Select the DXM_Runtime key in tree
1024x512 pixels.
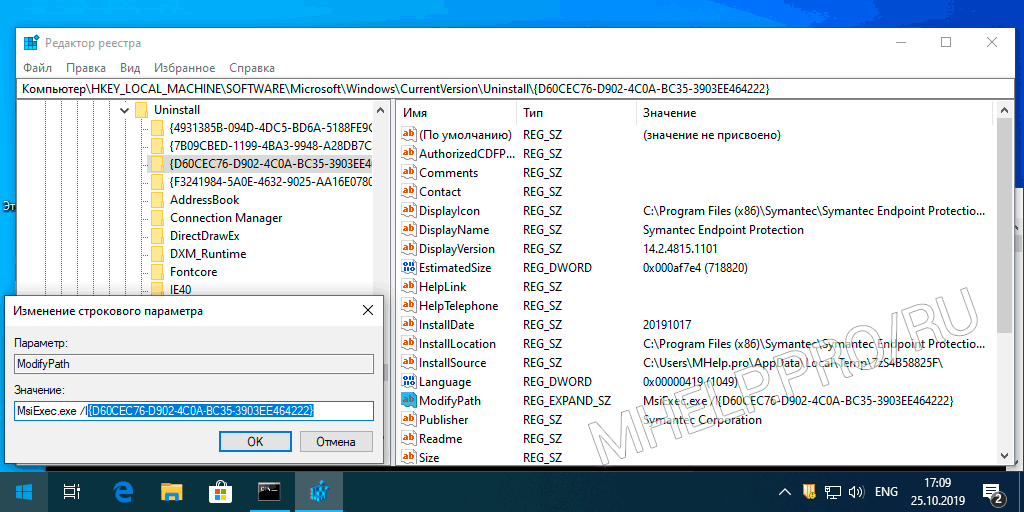tap(208, 253)
